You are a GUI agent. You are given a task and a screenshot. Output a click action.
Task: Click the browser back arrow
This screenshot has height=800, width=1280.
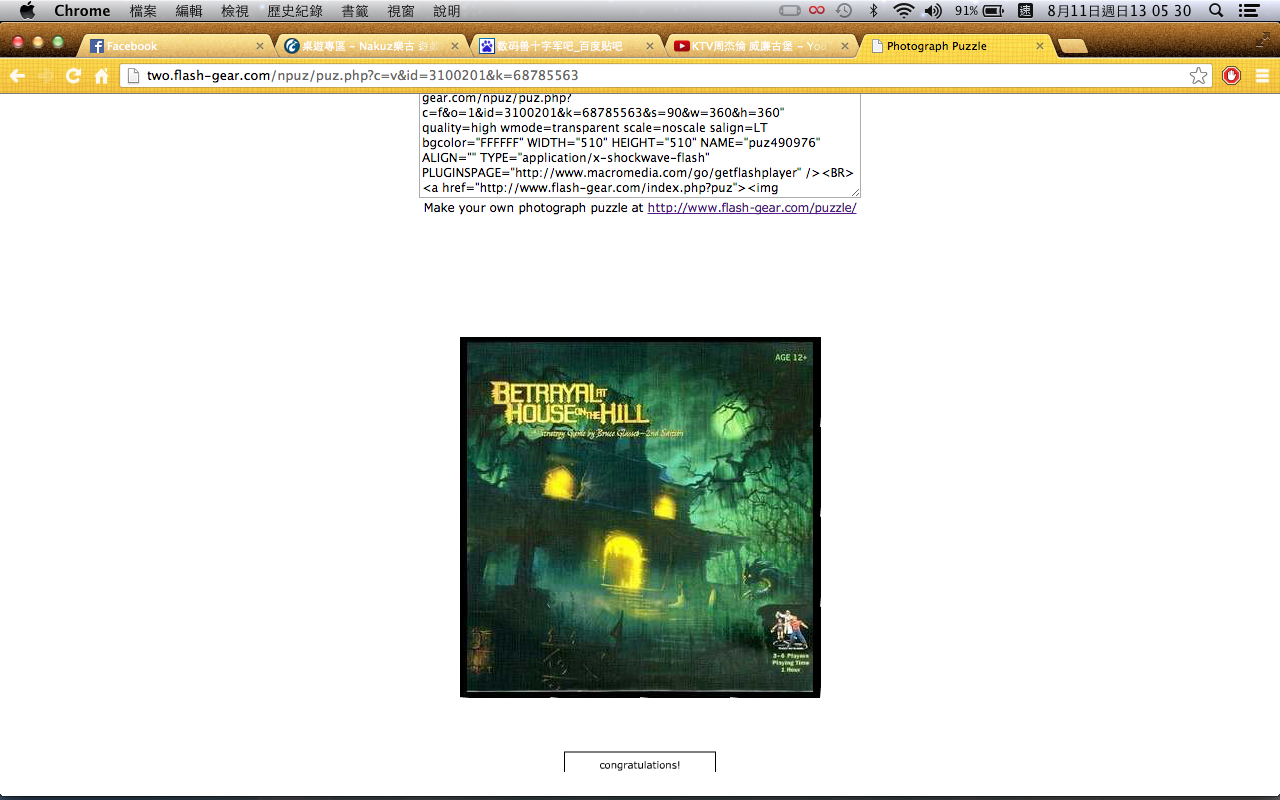pyautogui.click(x=17, y=76)
